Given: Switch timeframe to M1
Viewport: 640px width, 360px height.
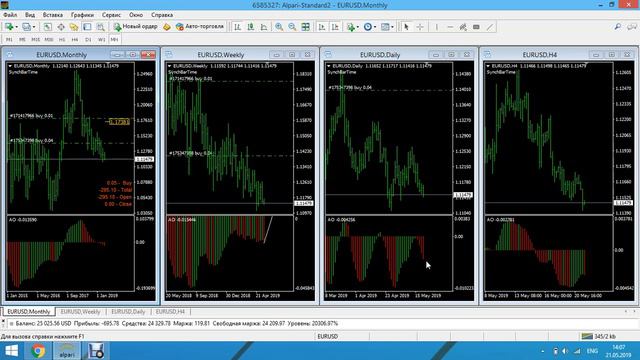Looking at the screenshot, I should [9, 40].
